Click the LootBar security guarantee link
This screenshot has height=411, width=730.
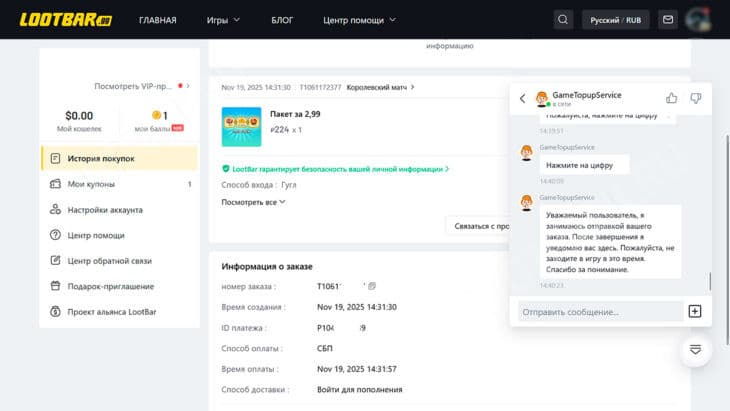pyautogui.click(x=336, y=169)
